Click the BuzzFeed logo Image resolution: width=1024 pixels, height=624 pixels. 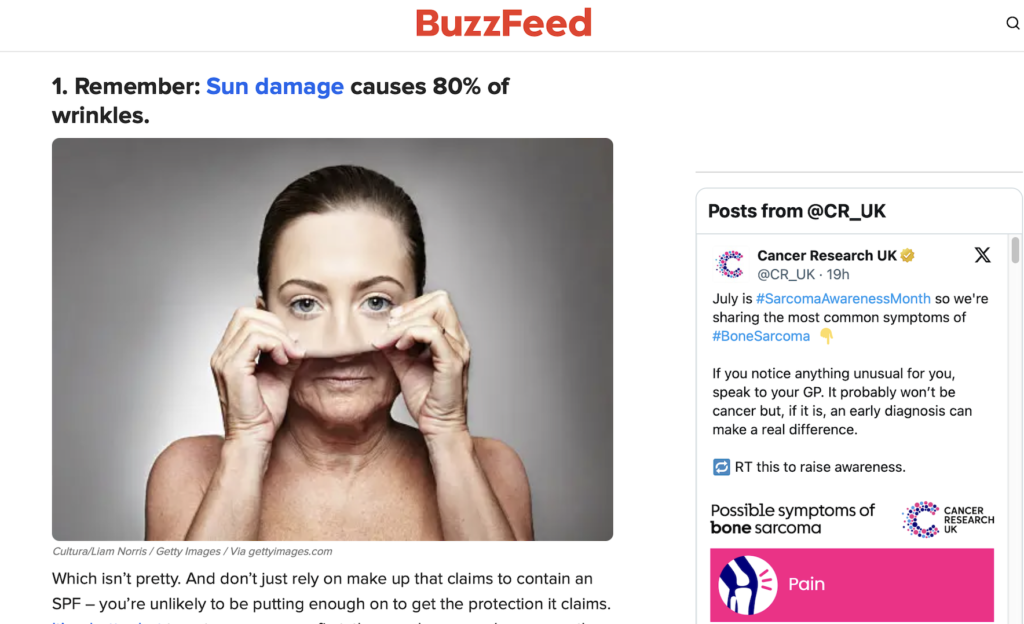504,23
